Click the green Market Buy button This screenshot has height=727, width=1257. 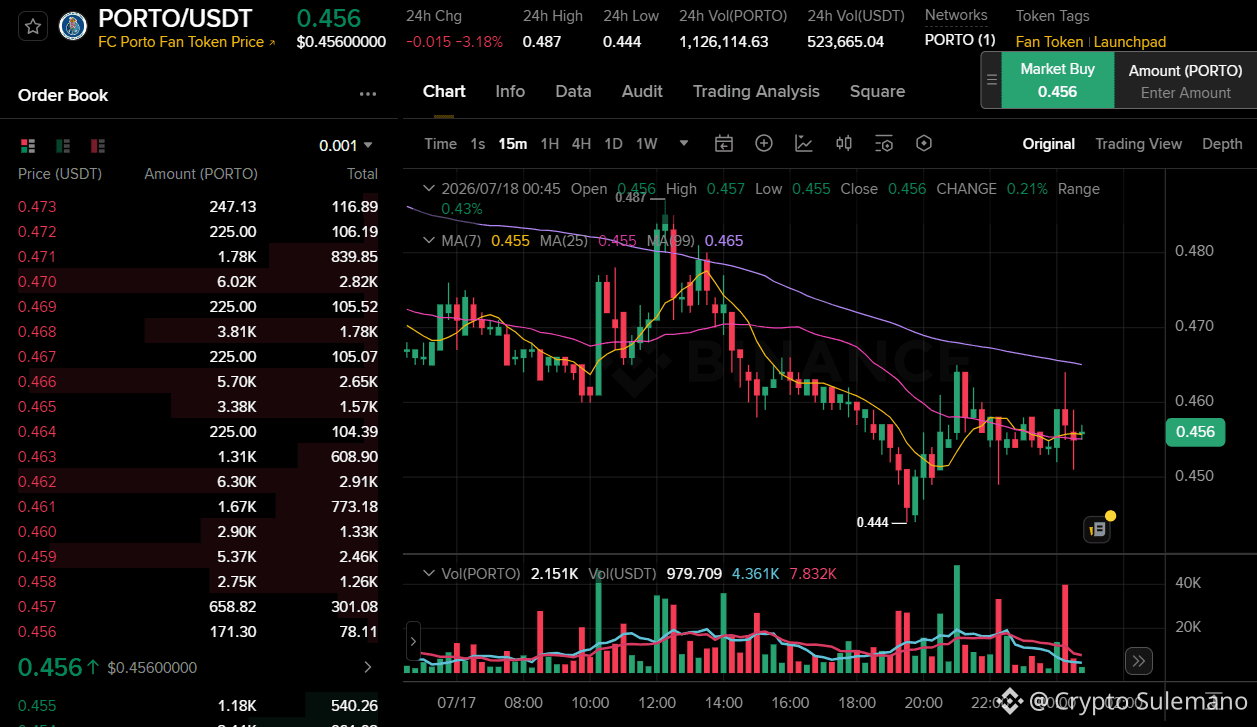pos(1058,80)
